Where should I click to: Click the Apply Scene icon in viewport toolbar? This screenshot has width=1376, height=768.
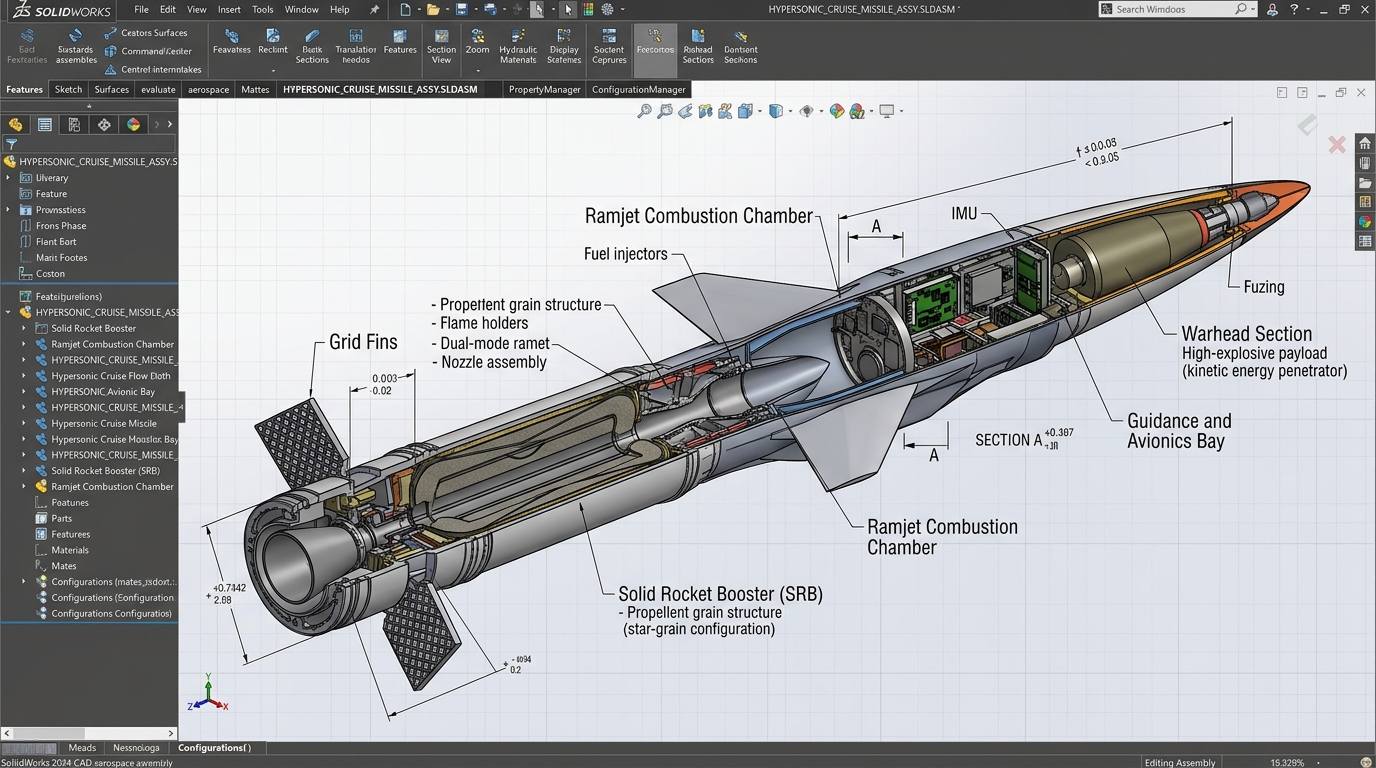tap(857, 111)
